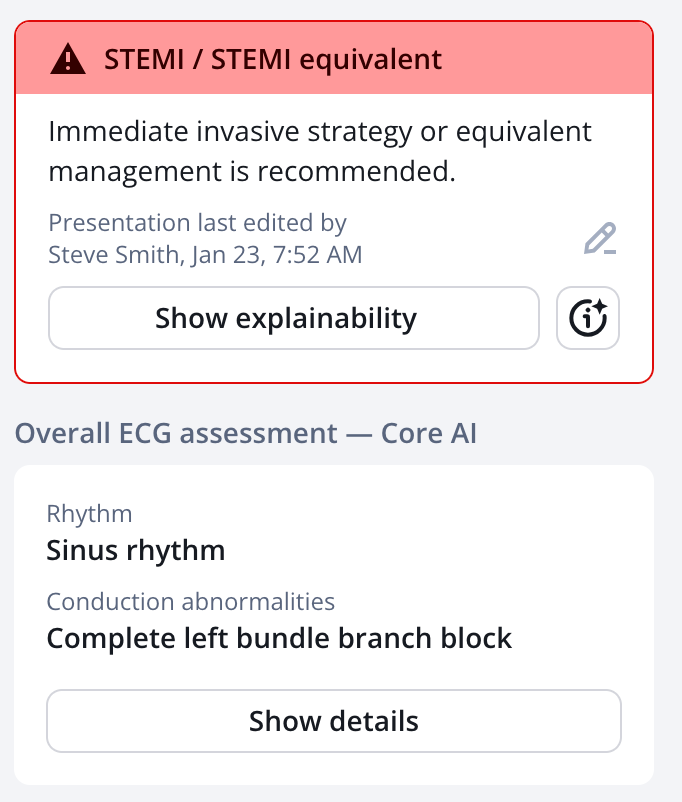Show details of the ECG assessment
The width and height of the screenshot is (682, 802).
click(334, 721)
